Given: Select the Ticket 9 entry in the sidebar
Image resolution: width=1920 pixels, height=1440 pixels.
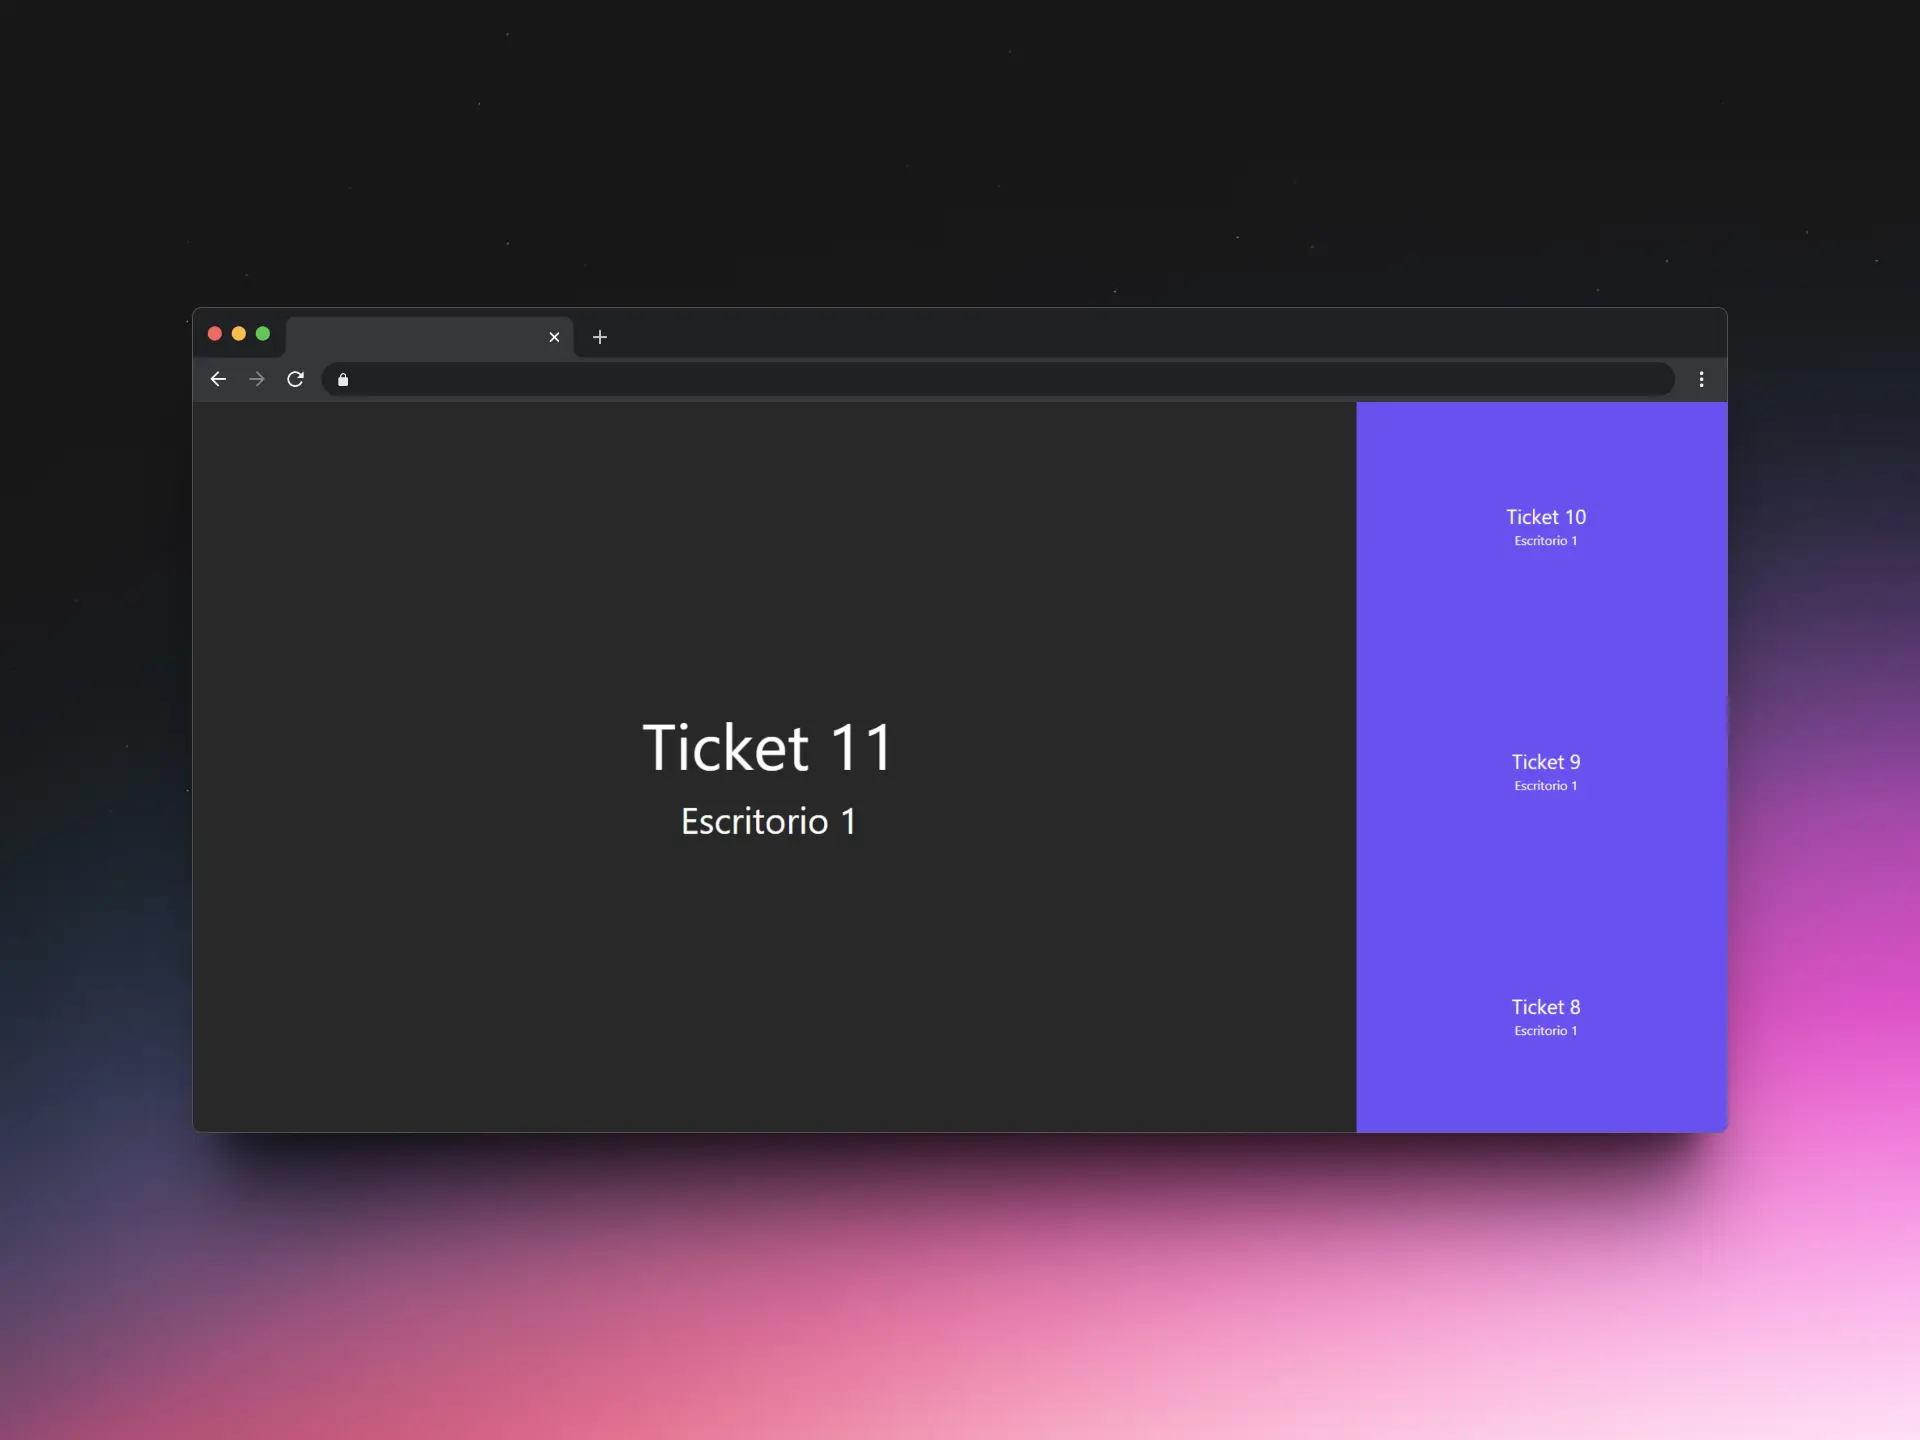Looking at the screenshot, I should pyautogui.click(x=1544, y=761).
